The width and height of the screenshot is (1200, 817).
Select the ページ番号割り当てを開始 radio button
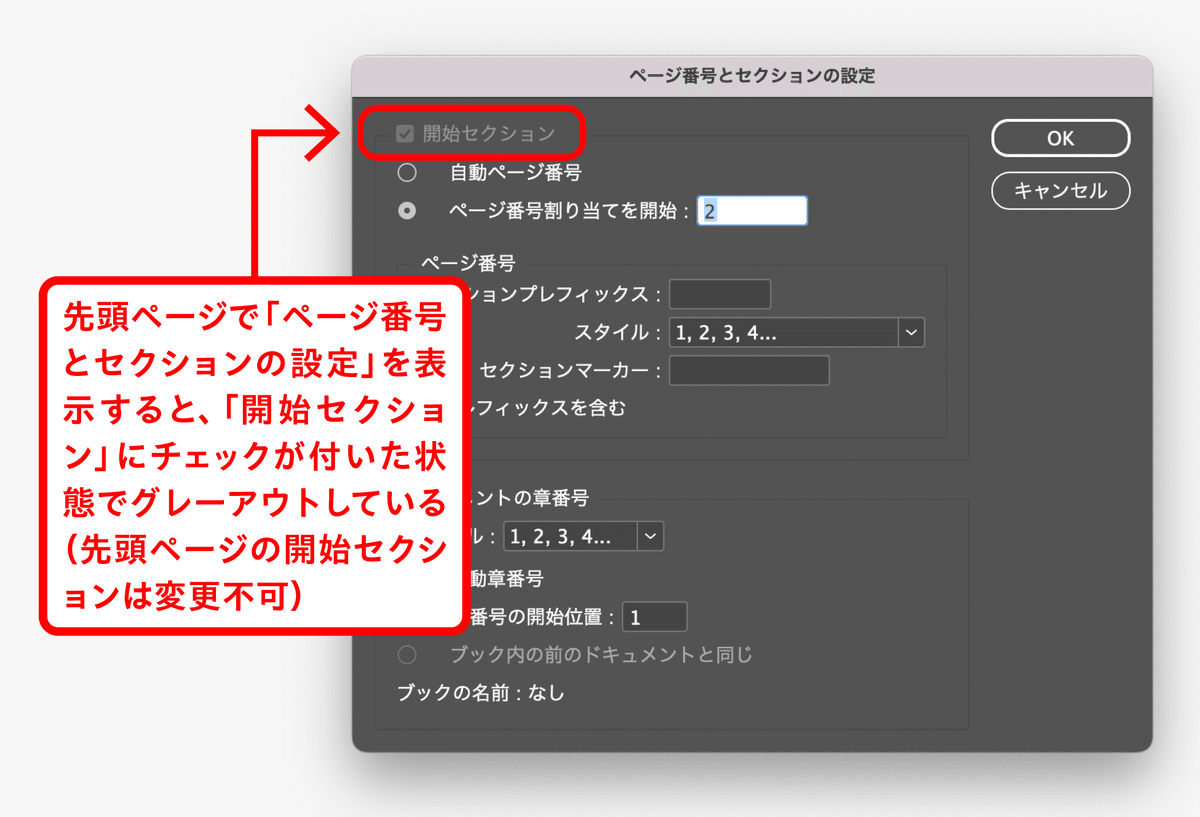(407, 211)
